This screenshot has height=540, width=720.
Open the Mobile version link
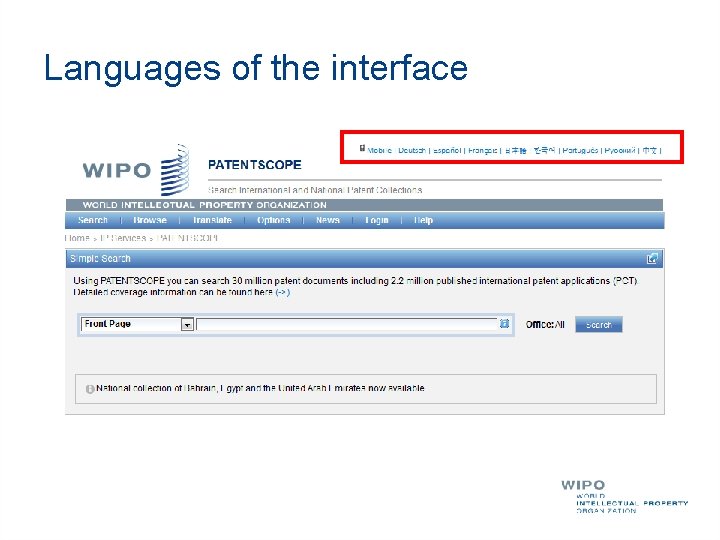379,150
